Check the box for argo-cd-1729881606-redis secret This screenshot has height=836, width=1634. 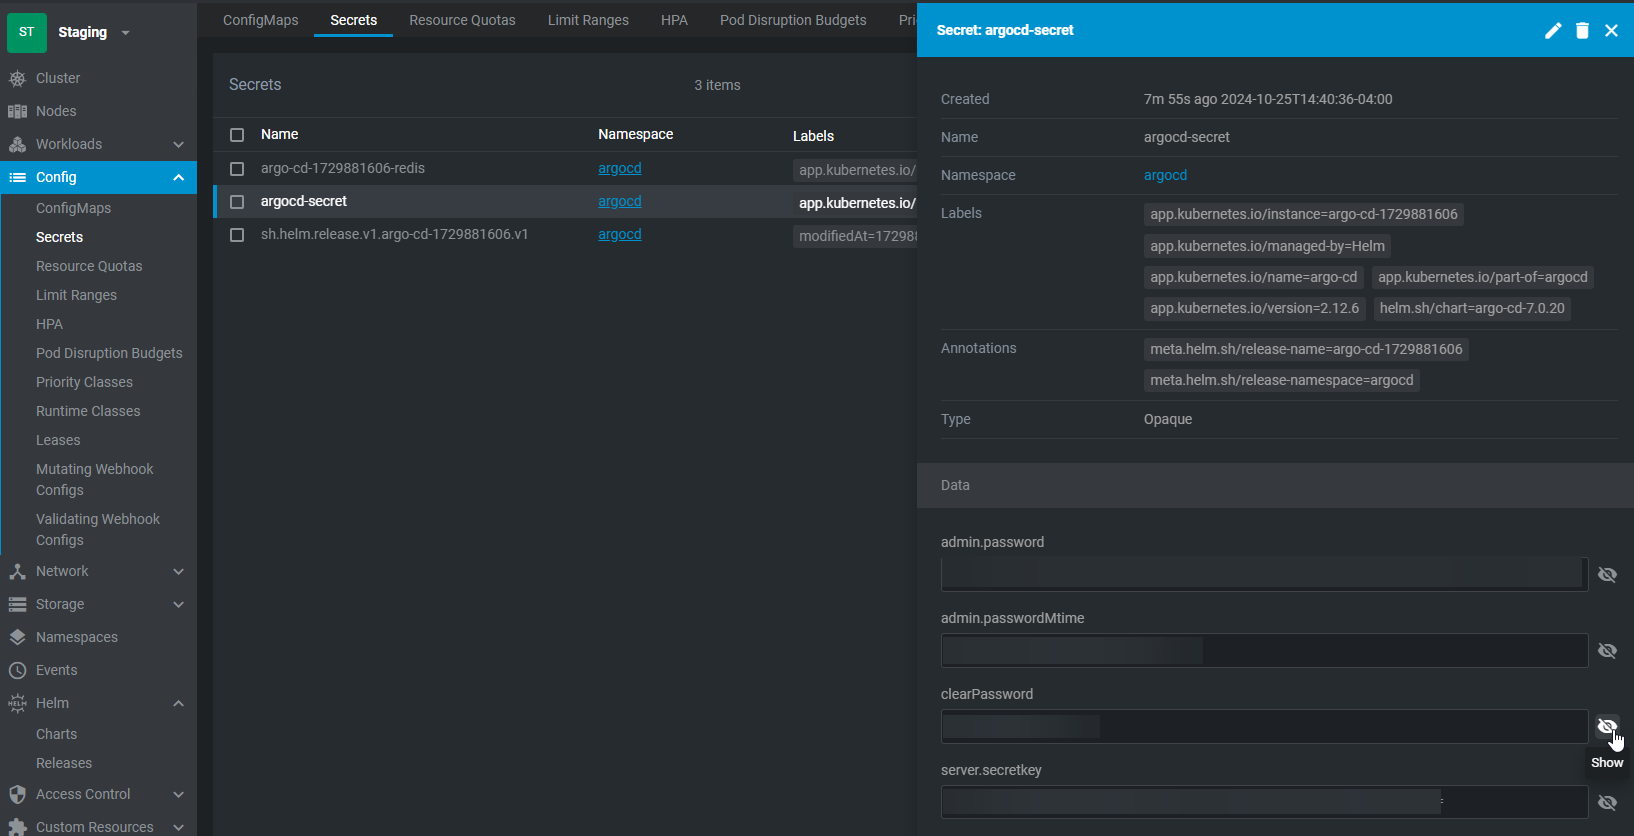tap(237, 169)
